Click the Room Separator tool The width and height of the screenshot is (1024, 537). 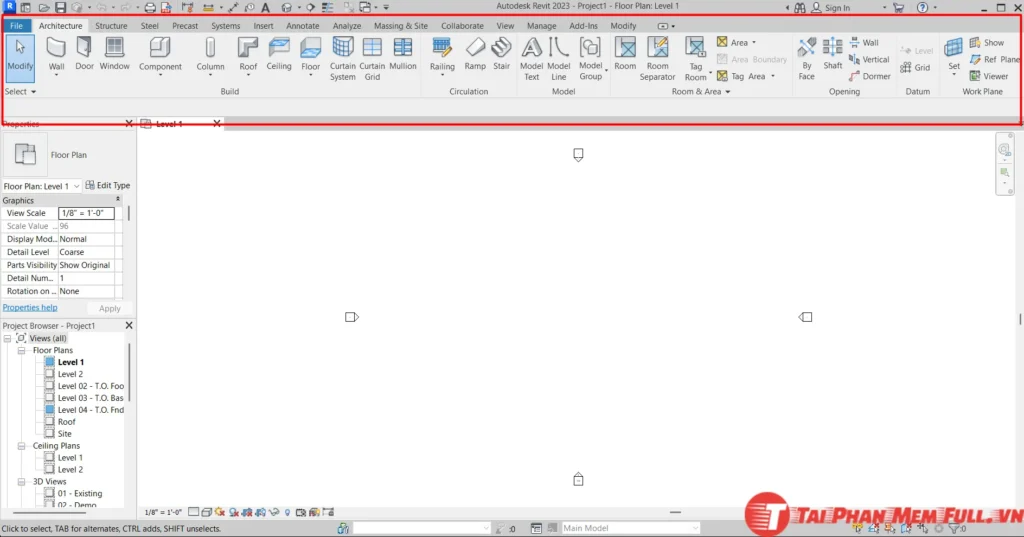pyautogui.click(x=657, y=59)
